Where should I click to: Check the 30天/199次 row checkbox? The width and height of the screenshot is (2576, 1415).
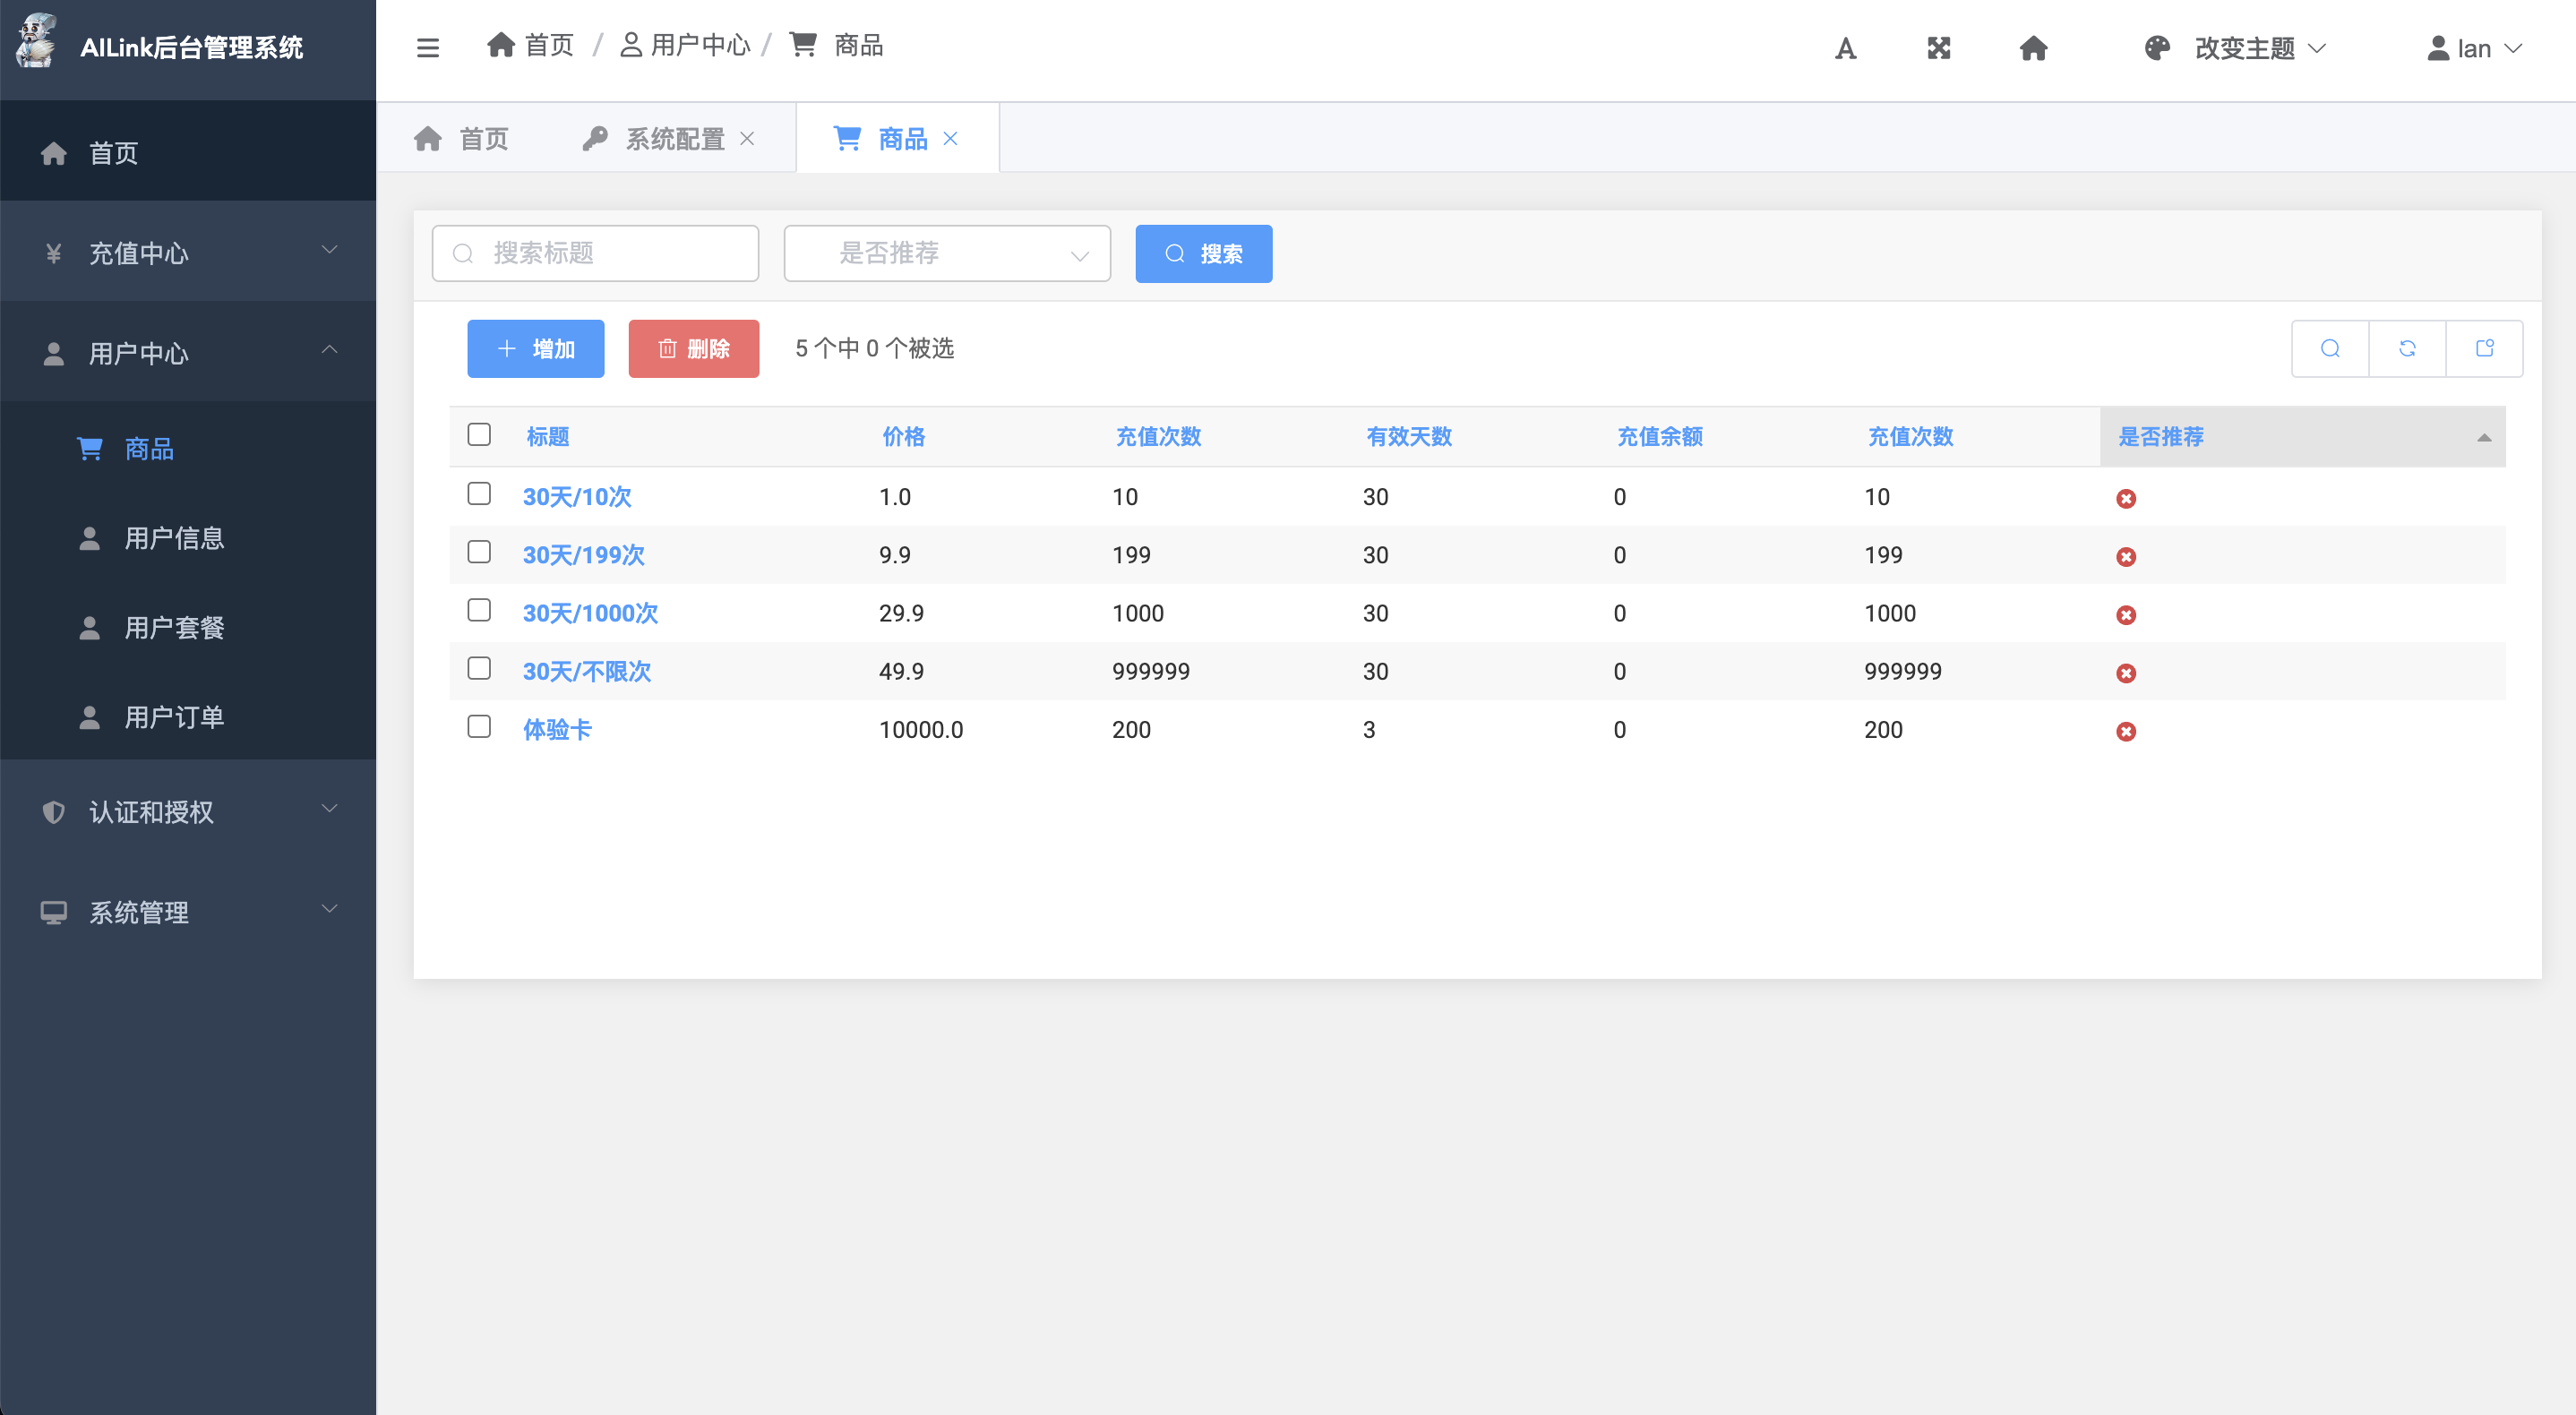(479, 552)
